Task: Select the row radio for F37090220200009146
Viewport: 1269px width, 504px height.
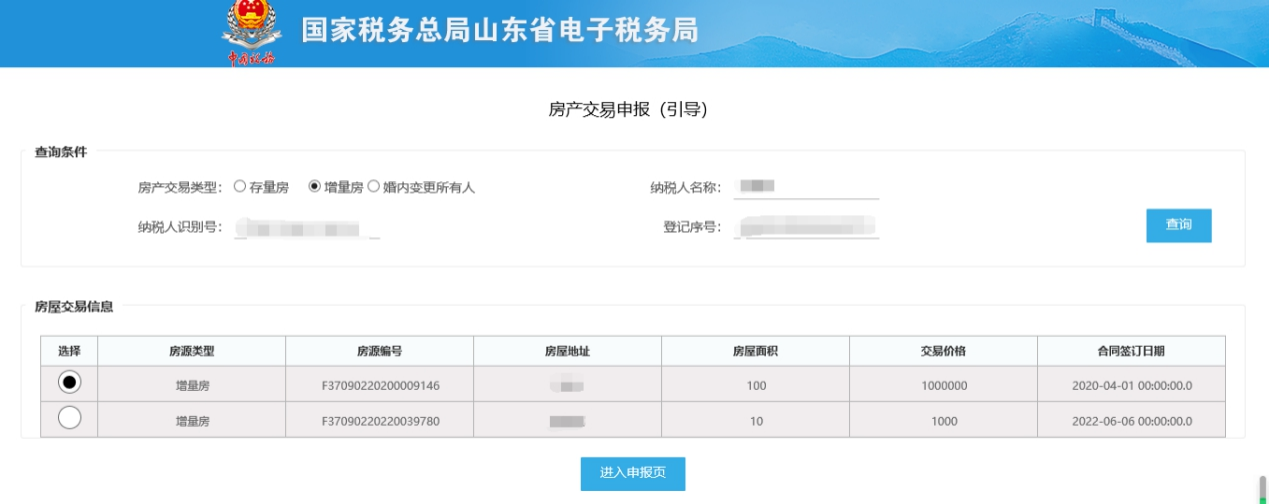Action: [69, 382]
